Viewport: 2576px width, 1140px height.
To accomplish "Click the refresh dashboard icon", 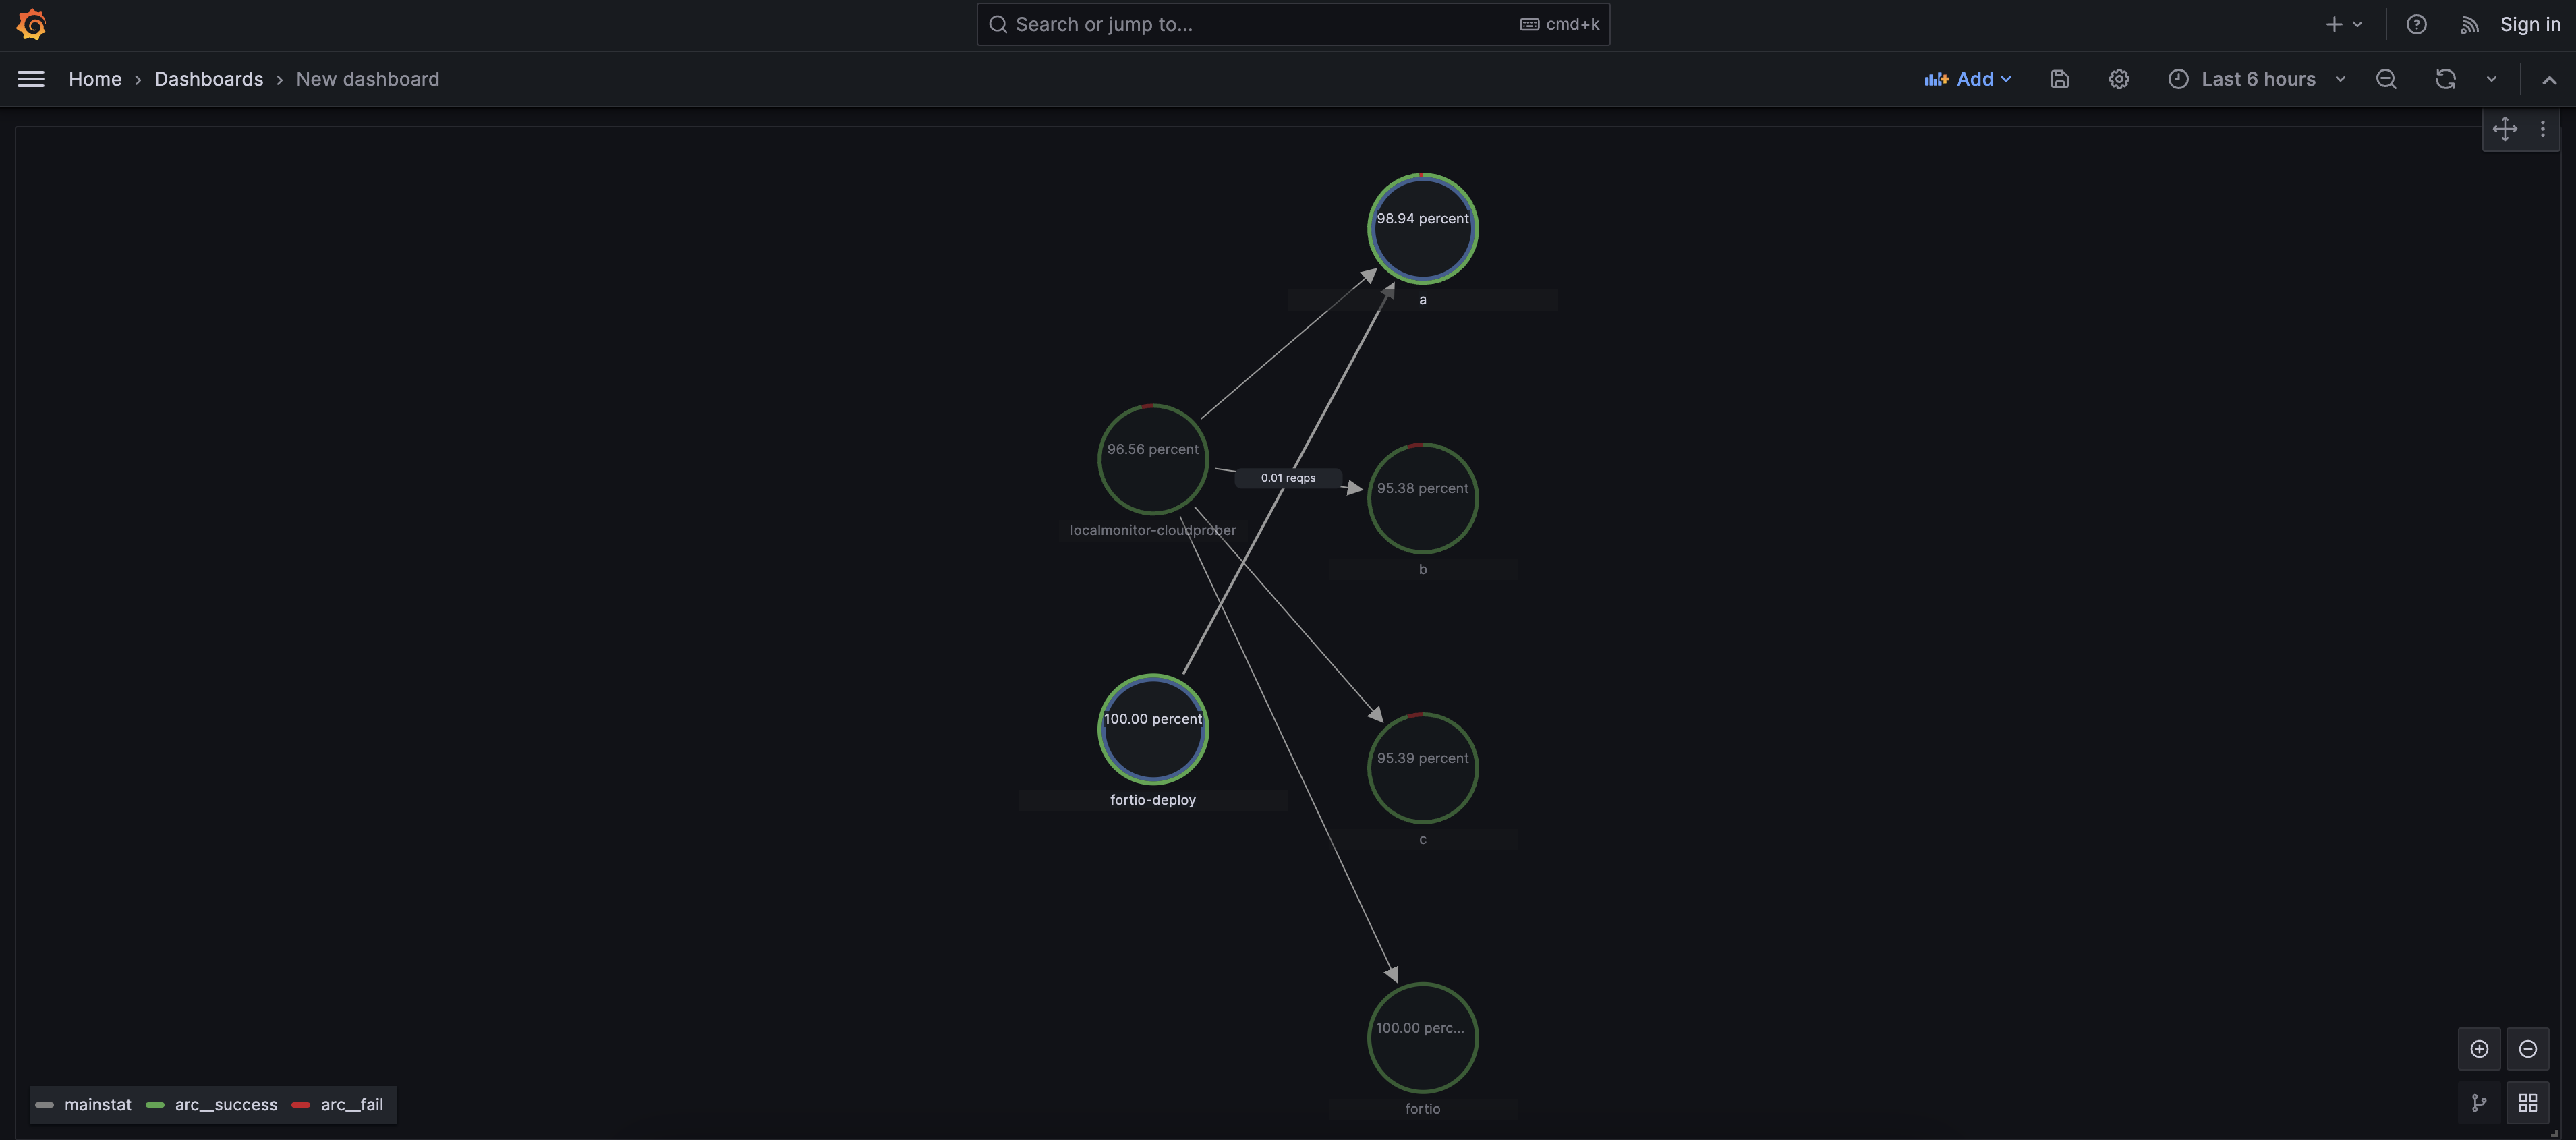I will tap(2445, 79).
